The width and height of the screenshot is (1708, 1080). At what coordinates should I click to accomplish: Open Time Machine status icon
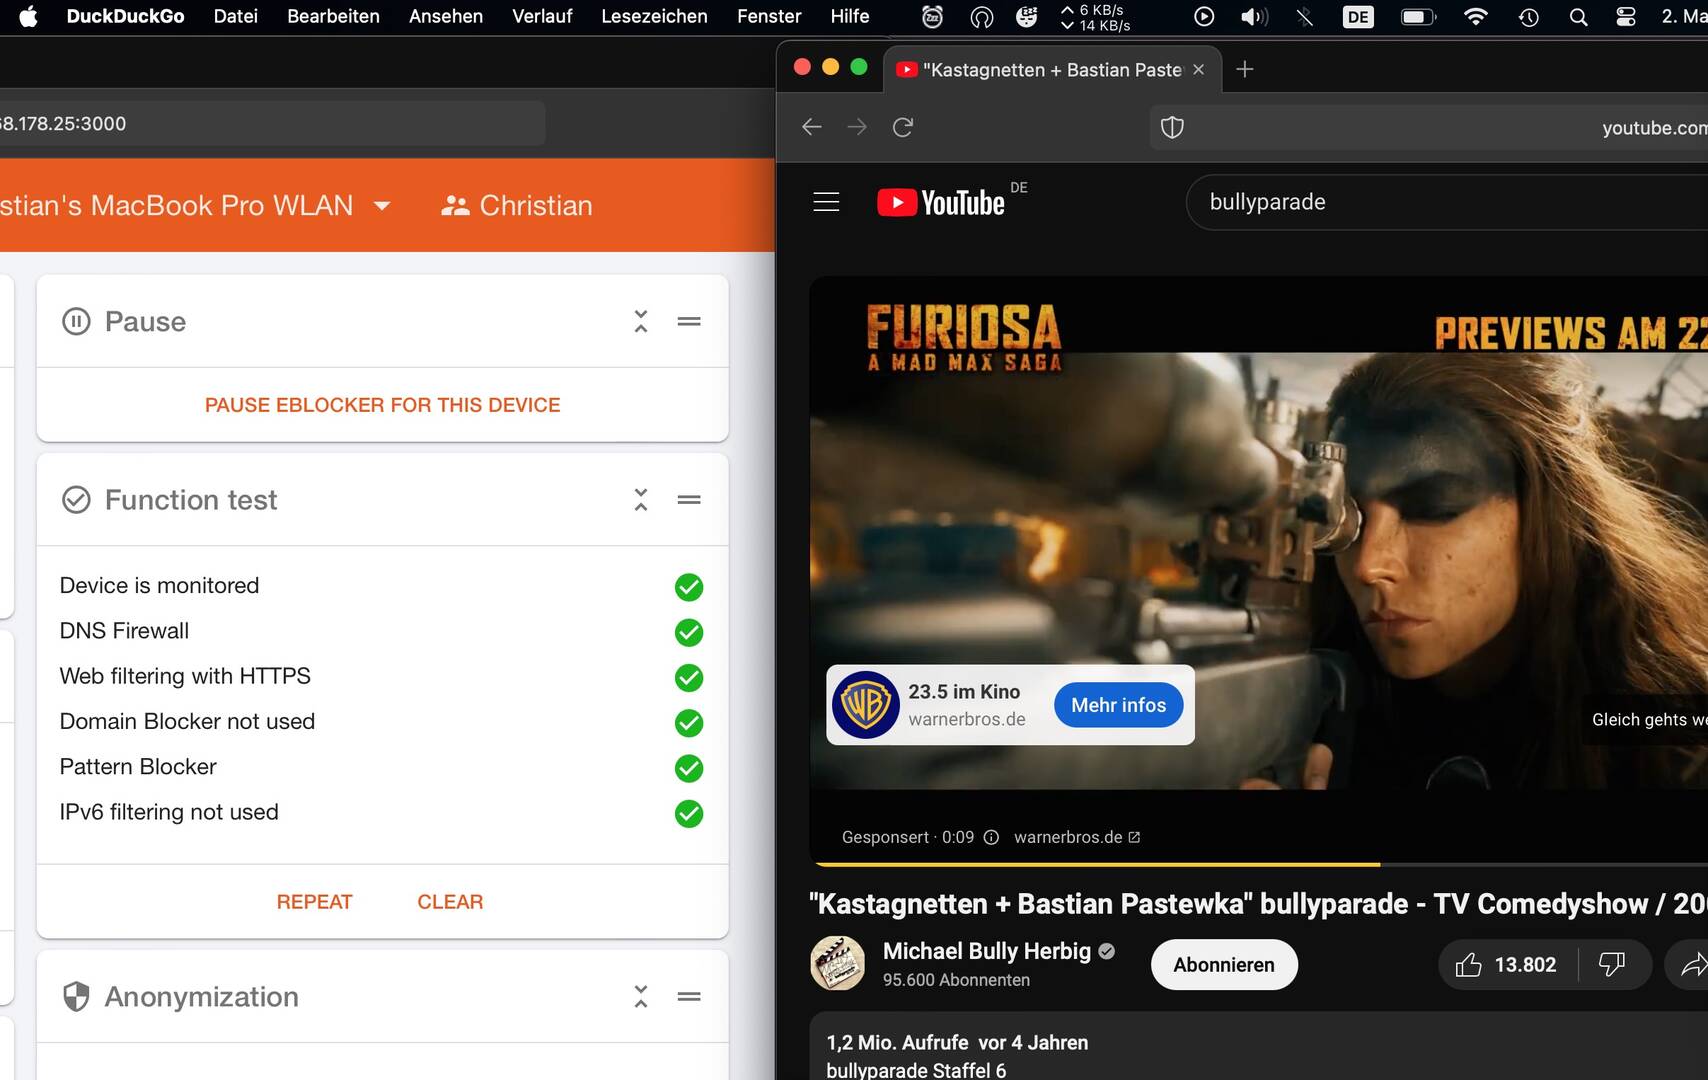1528,17
